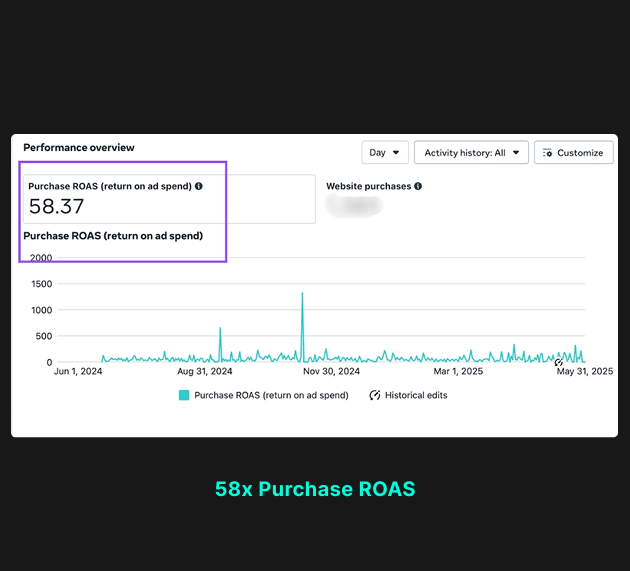Image resolution: width=630 pixels, height=571 pixels.
Task: Click the tallest spike in the ROAS chart
Action: pos(302,297)
